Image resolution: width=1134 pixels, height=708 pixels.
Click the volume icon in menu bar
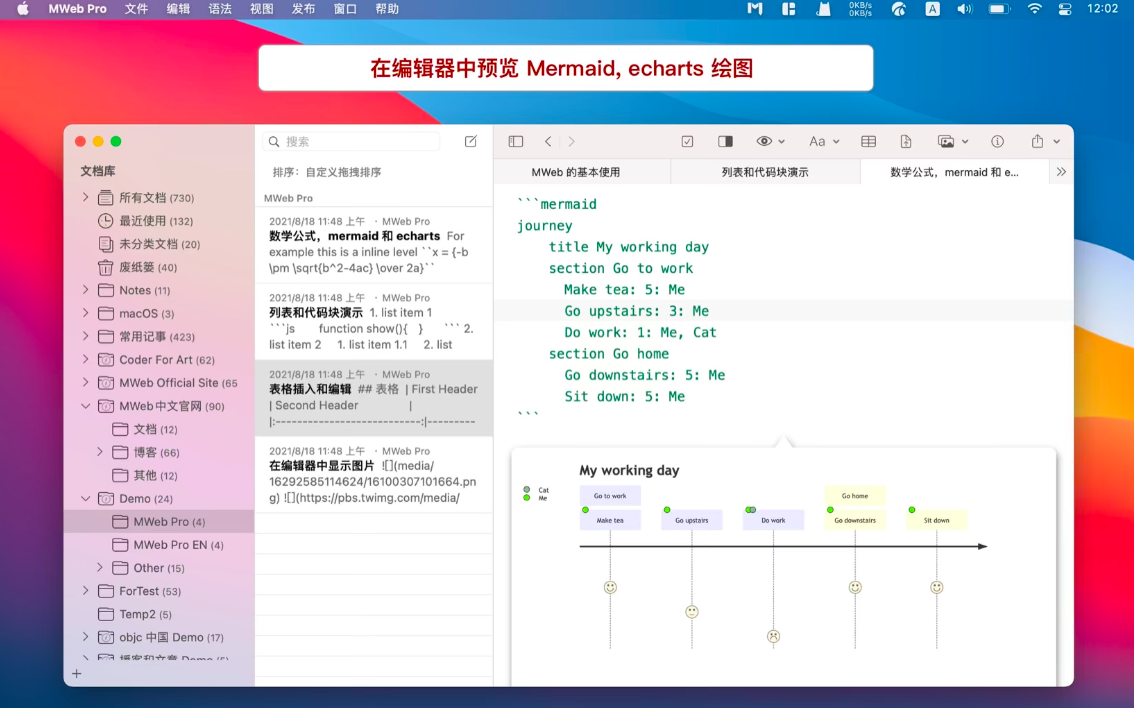click(965, 9)
